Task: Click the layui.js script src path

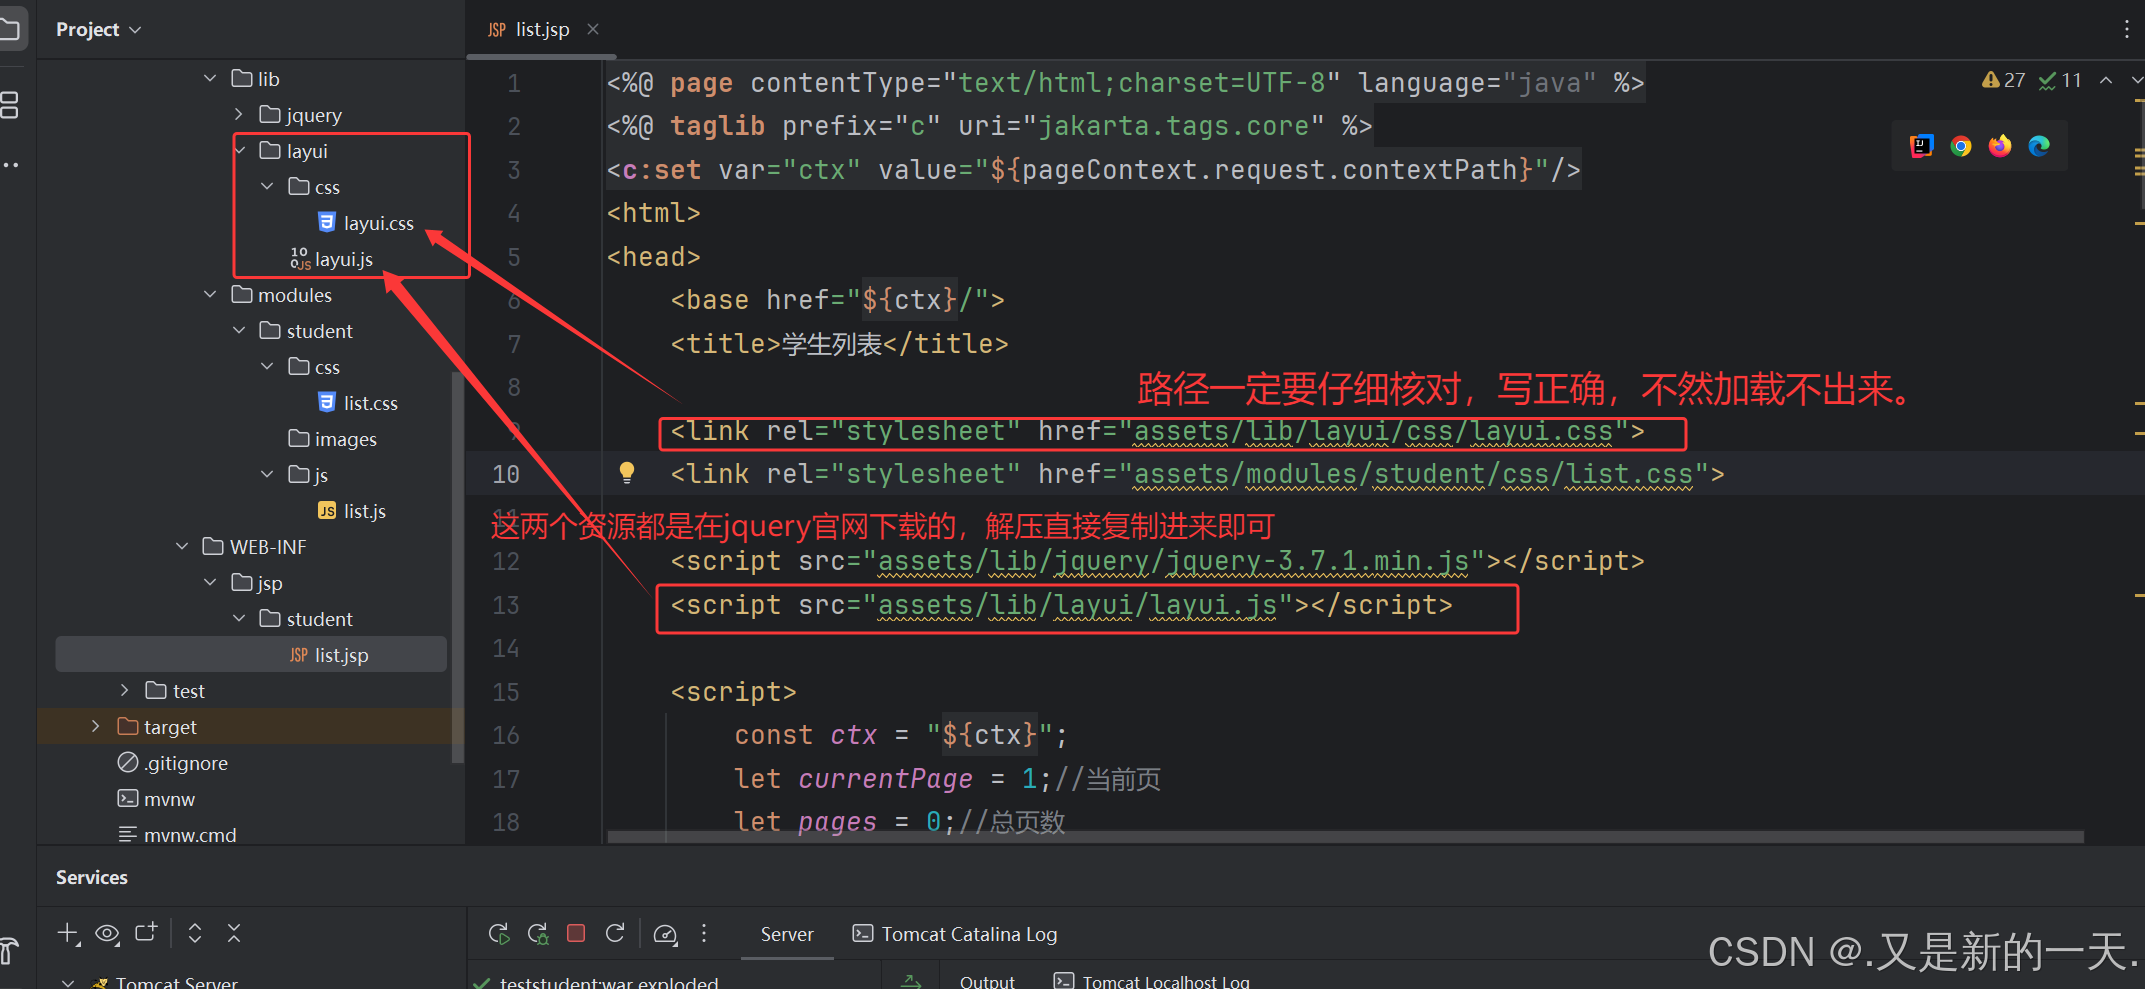Action: pyautogui.click(x=1077, y=605)
